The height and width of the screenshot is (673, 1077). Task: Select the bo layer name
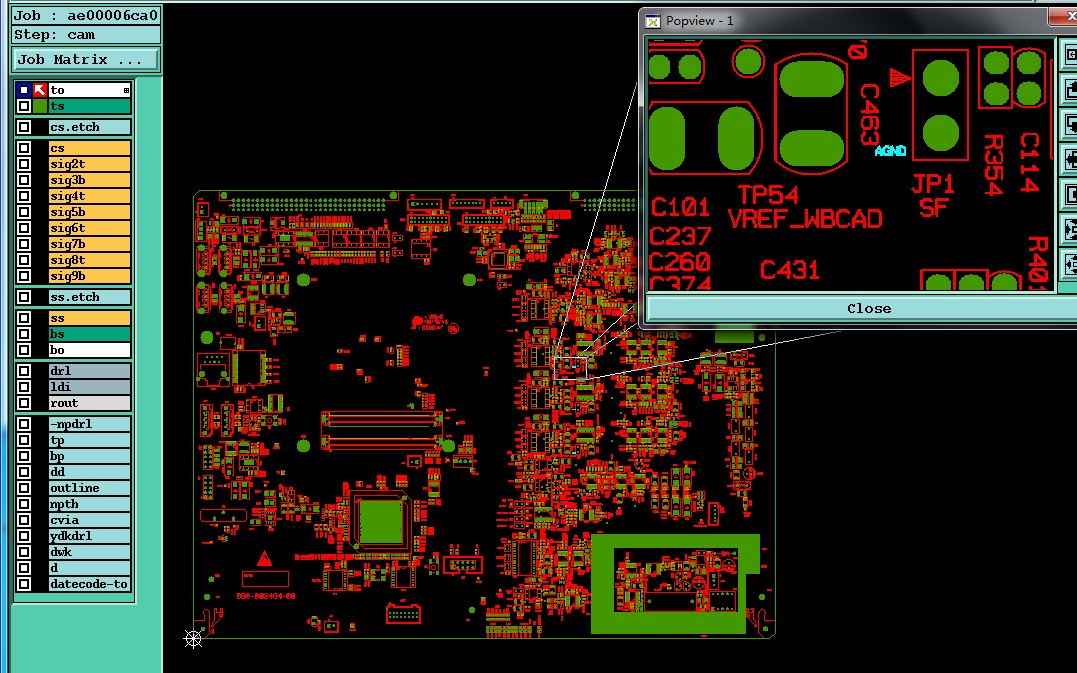point(89,350)
